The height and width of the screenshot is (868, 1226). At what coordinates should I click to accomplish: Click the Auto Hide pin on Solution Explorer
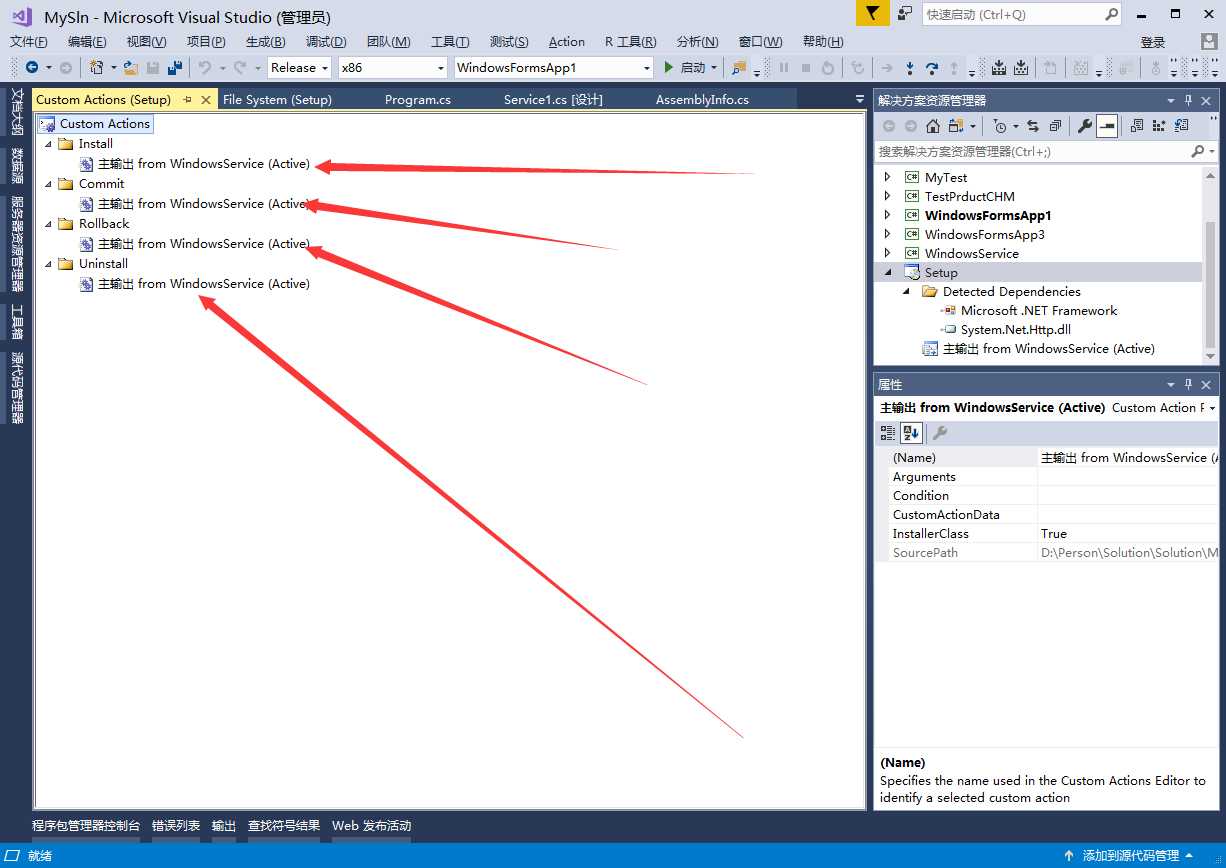tap(1188, 101)
